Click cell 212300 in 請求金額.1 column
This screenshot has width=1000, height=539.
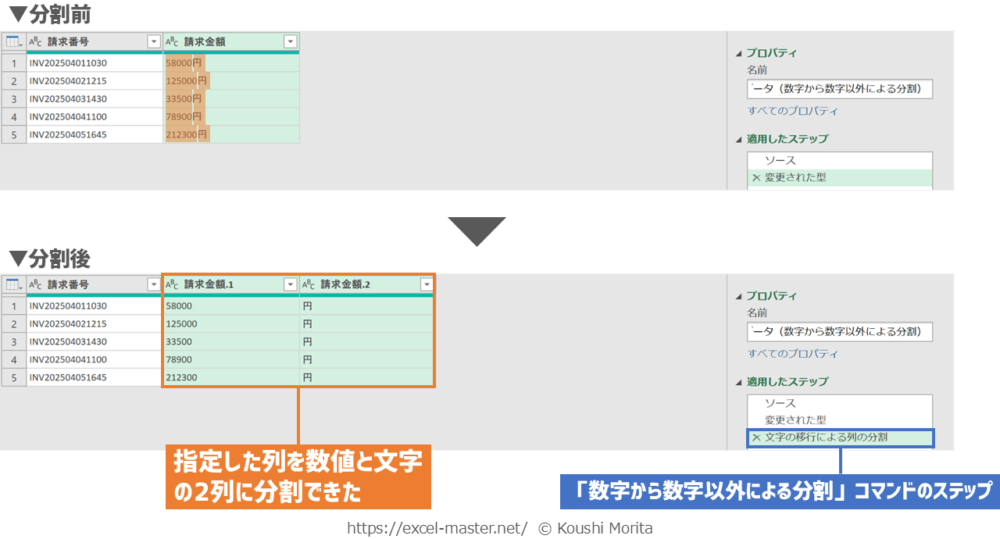231,378
